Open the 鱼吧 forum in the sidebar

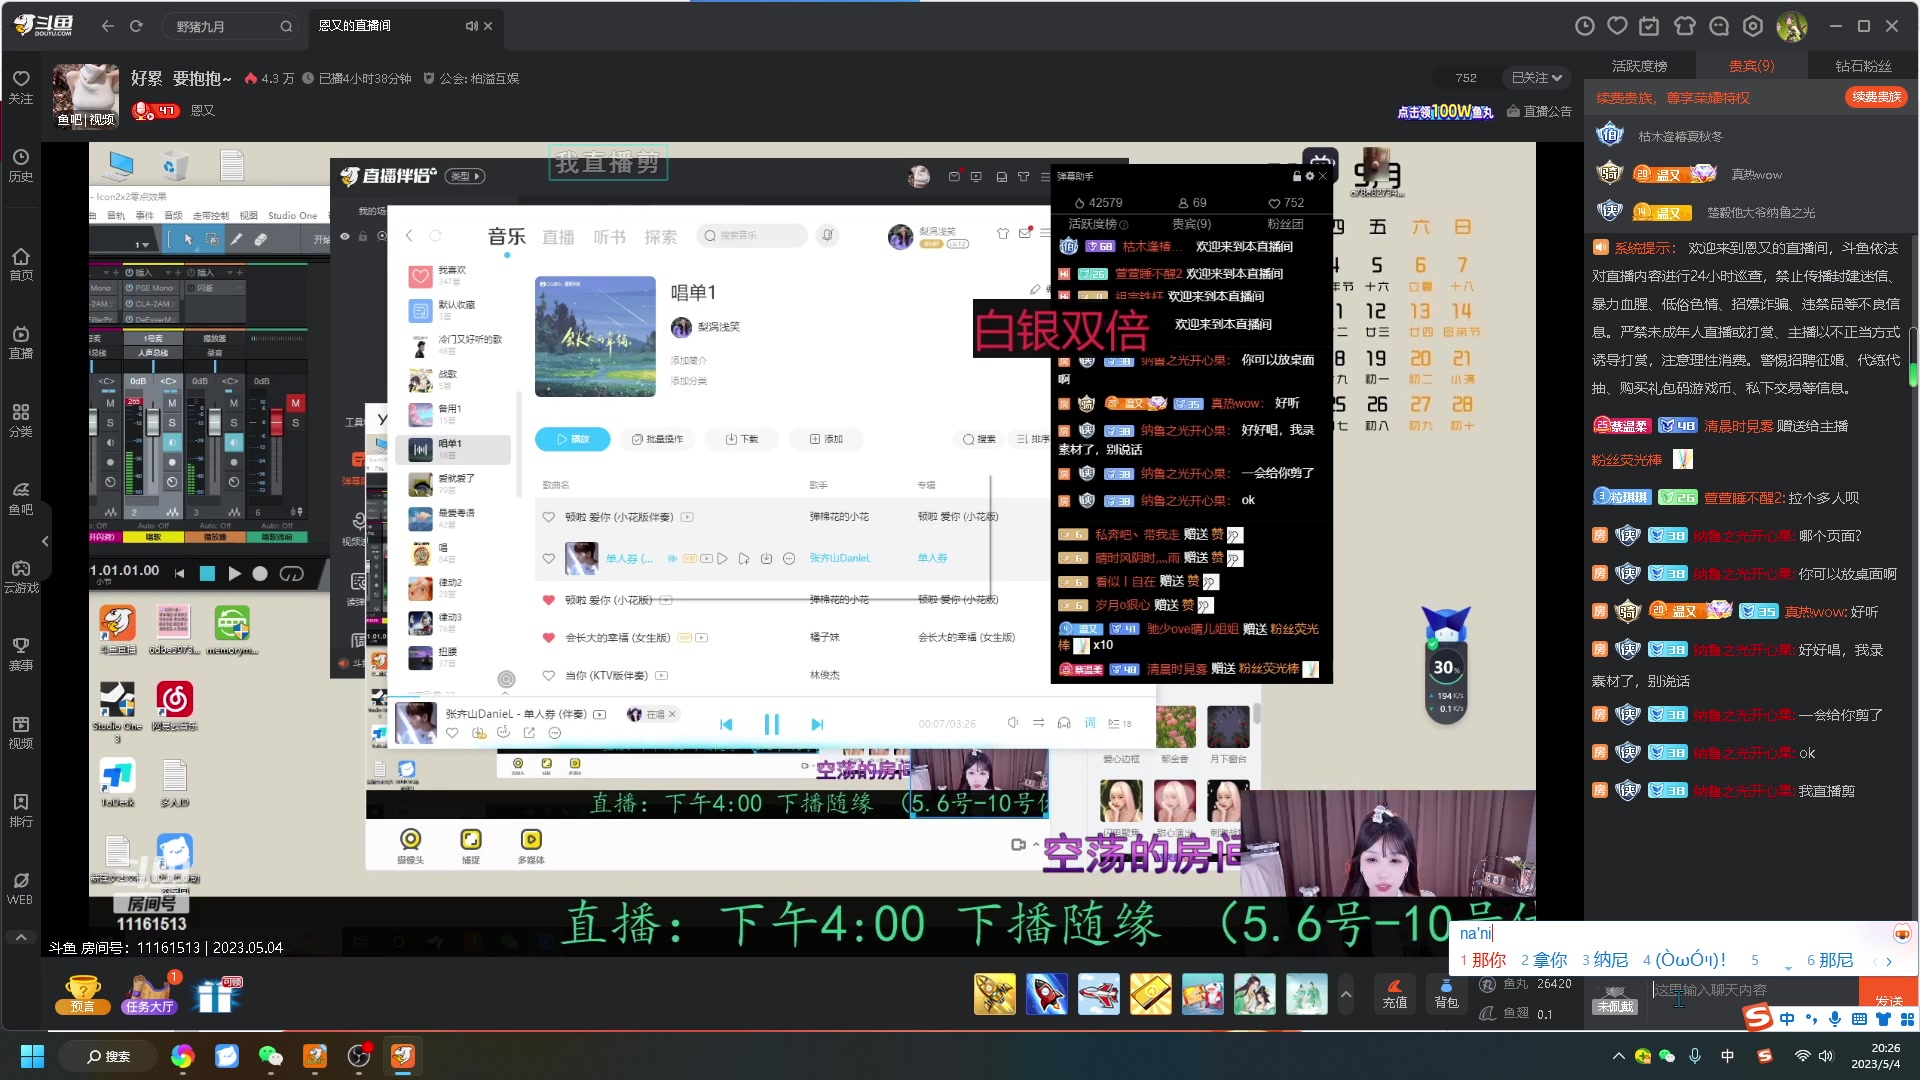click(21, 498)
